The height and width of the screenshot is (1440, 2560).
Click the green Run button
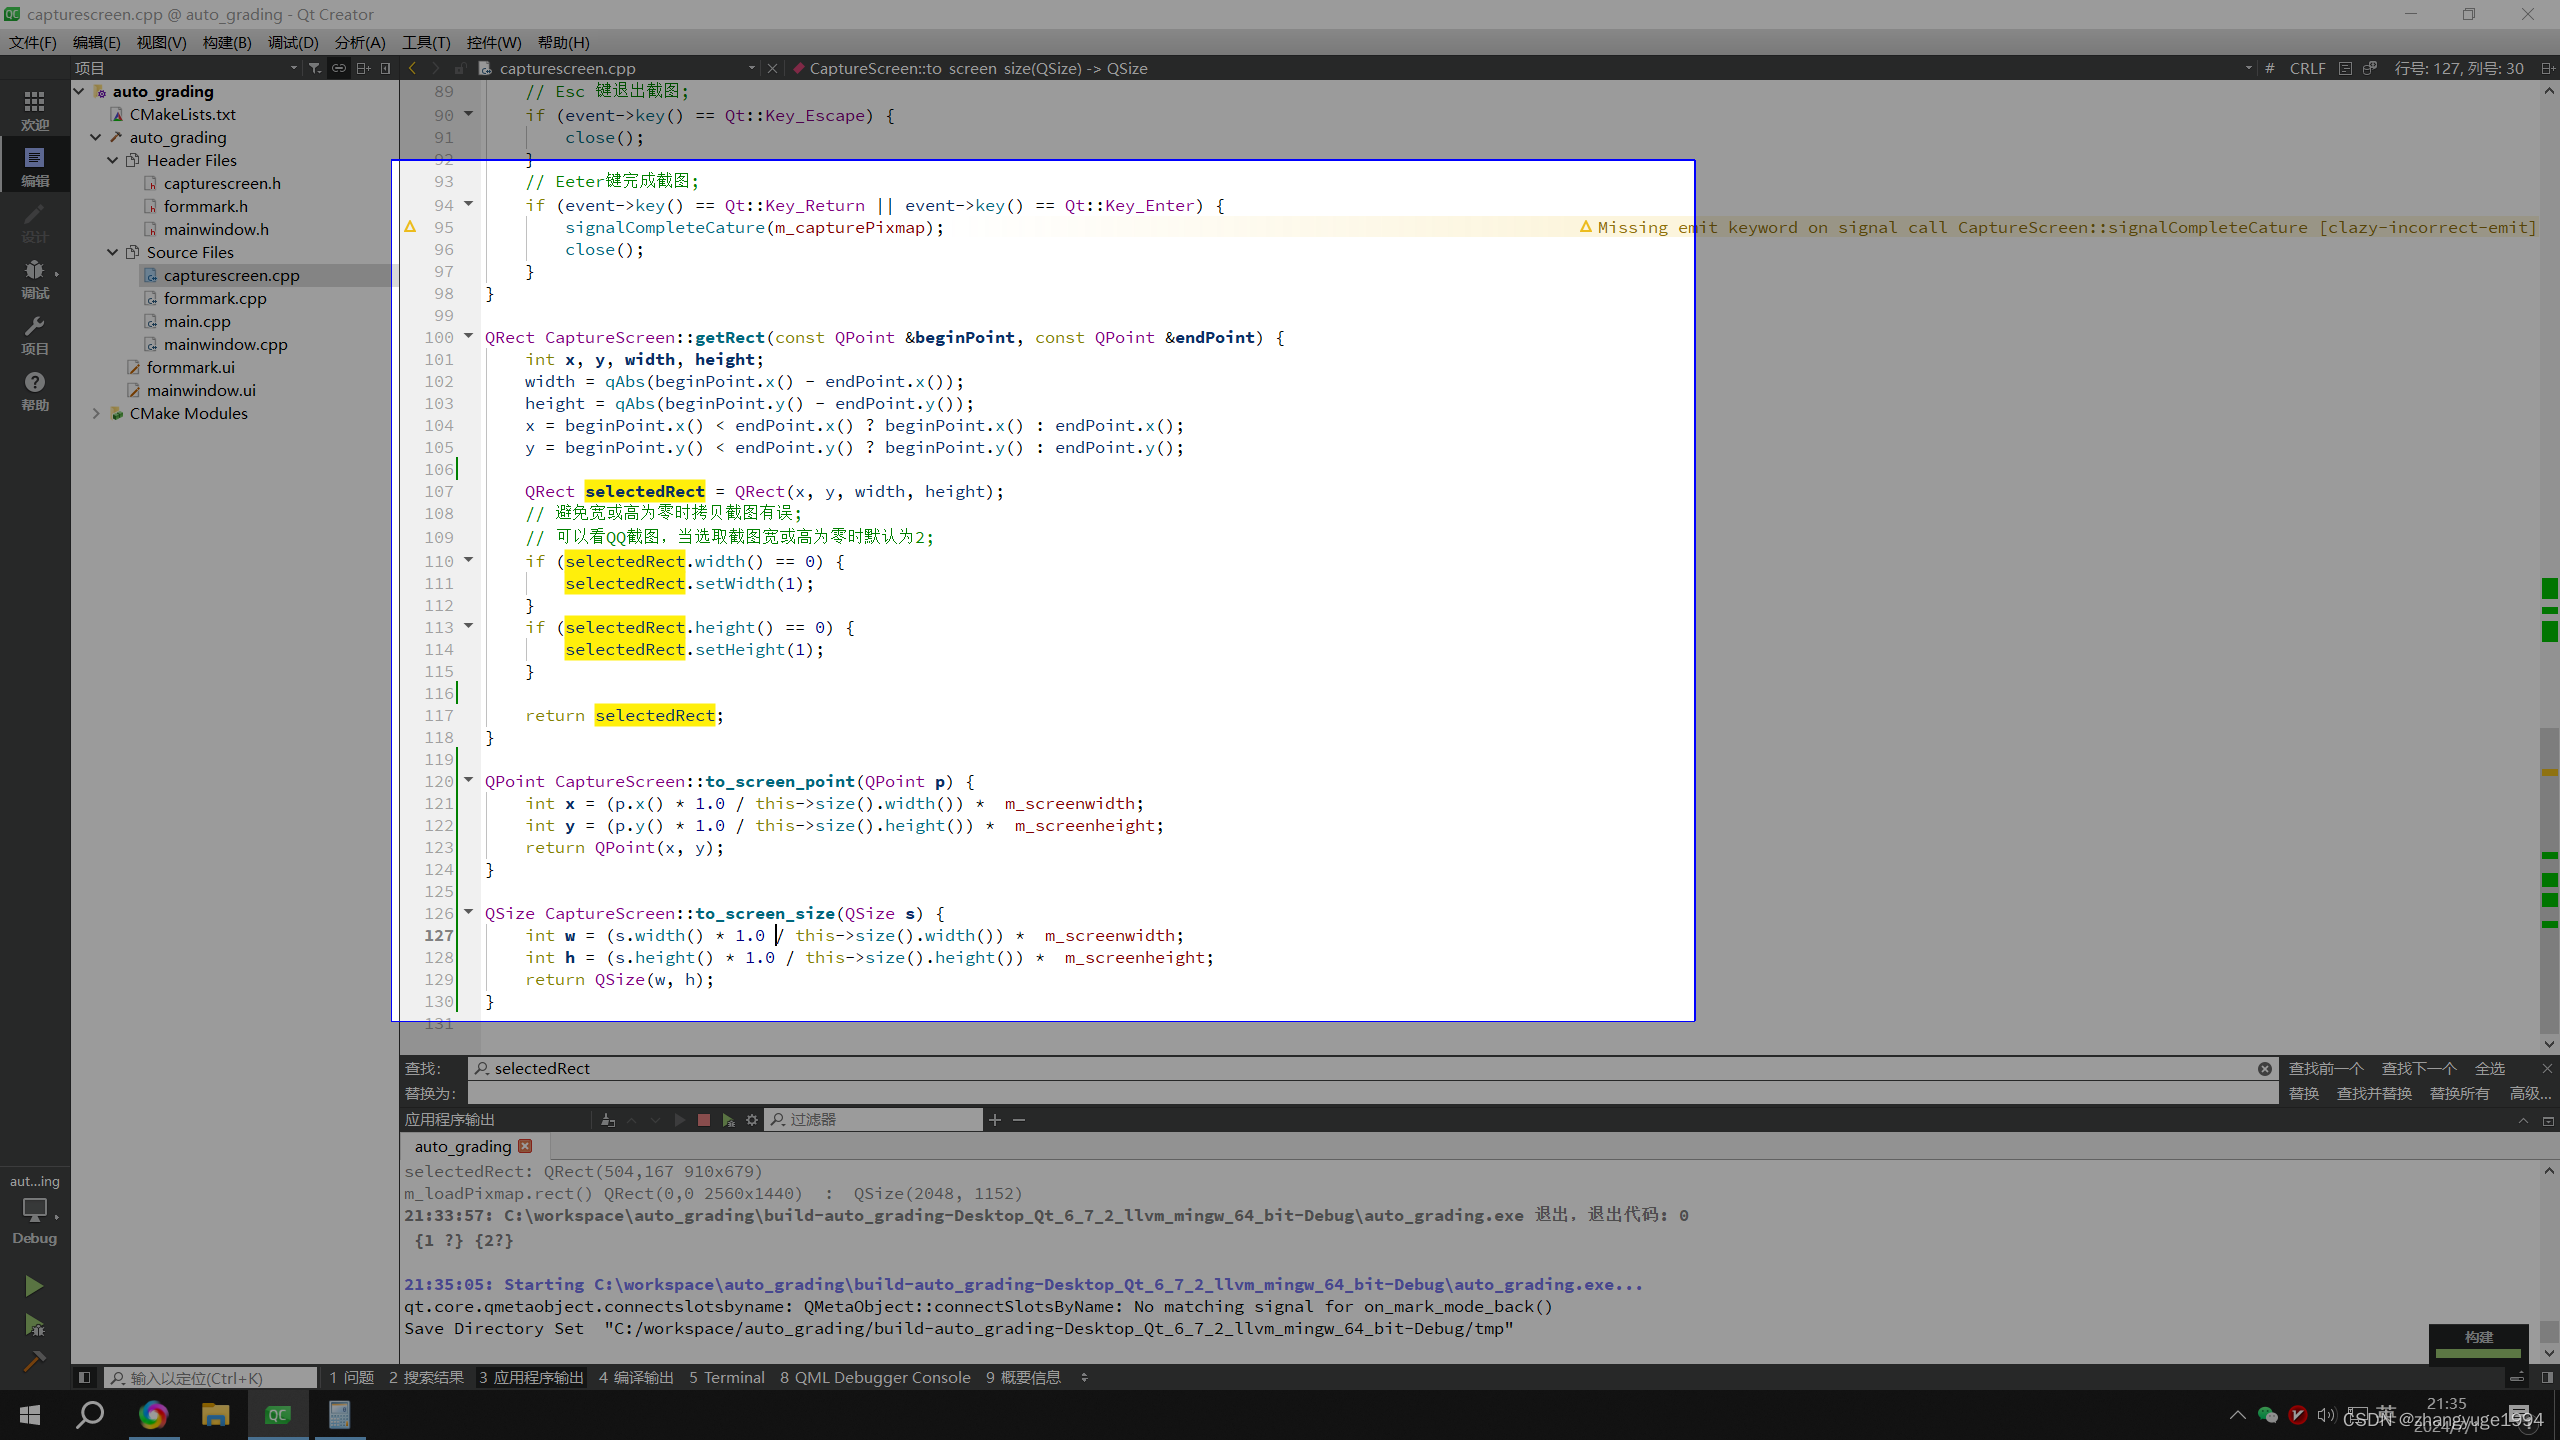coord(33,1286)
